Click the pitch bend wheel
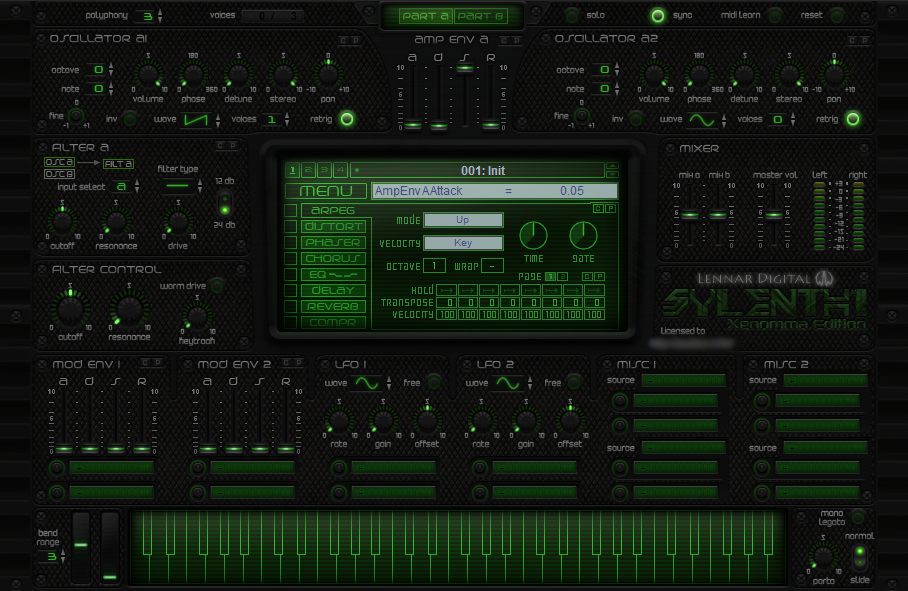This screenshot has height=591, width=908. tap(81, 545)
